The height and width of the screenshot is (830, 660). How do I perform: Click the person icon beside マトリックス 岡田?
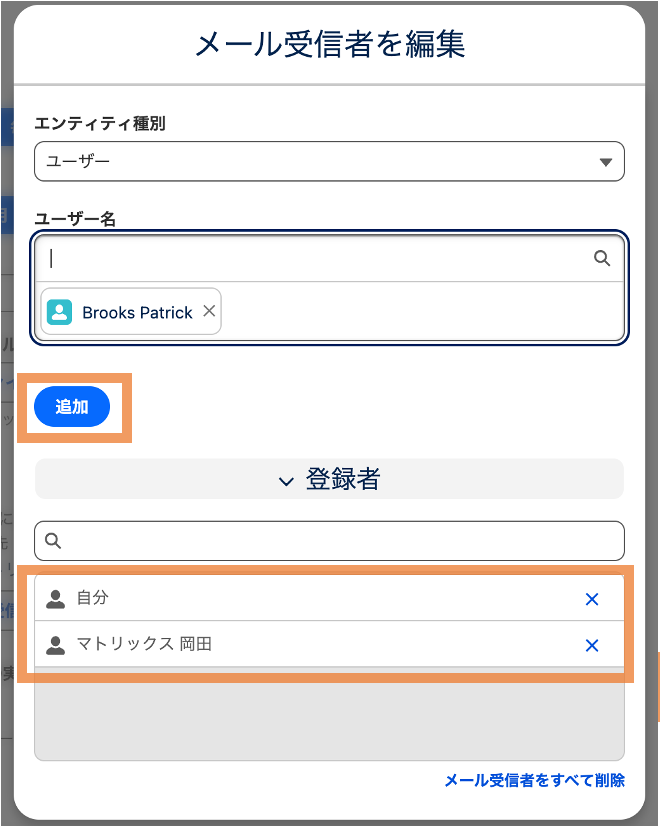[56, 645]
